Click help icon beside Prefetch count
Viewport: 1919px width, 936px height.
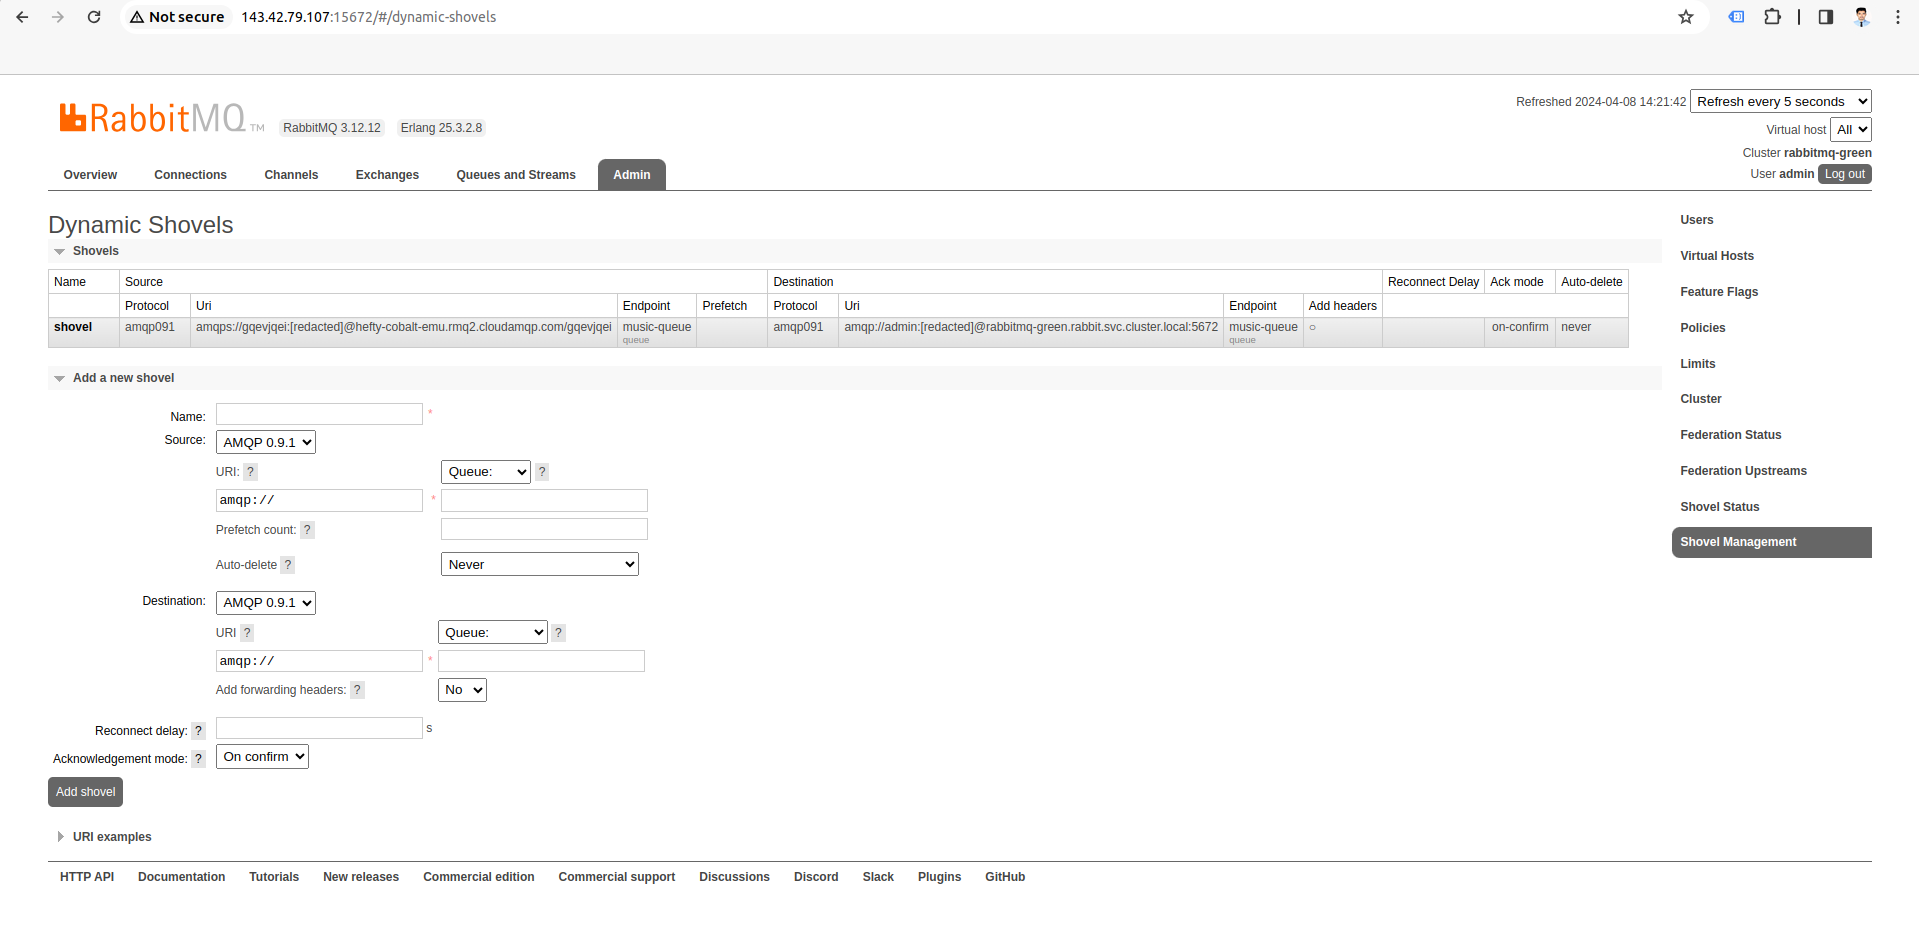pos(307,530)
